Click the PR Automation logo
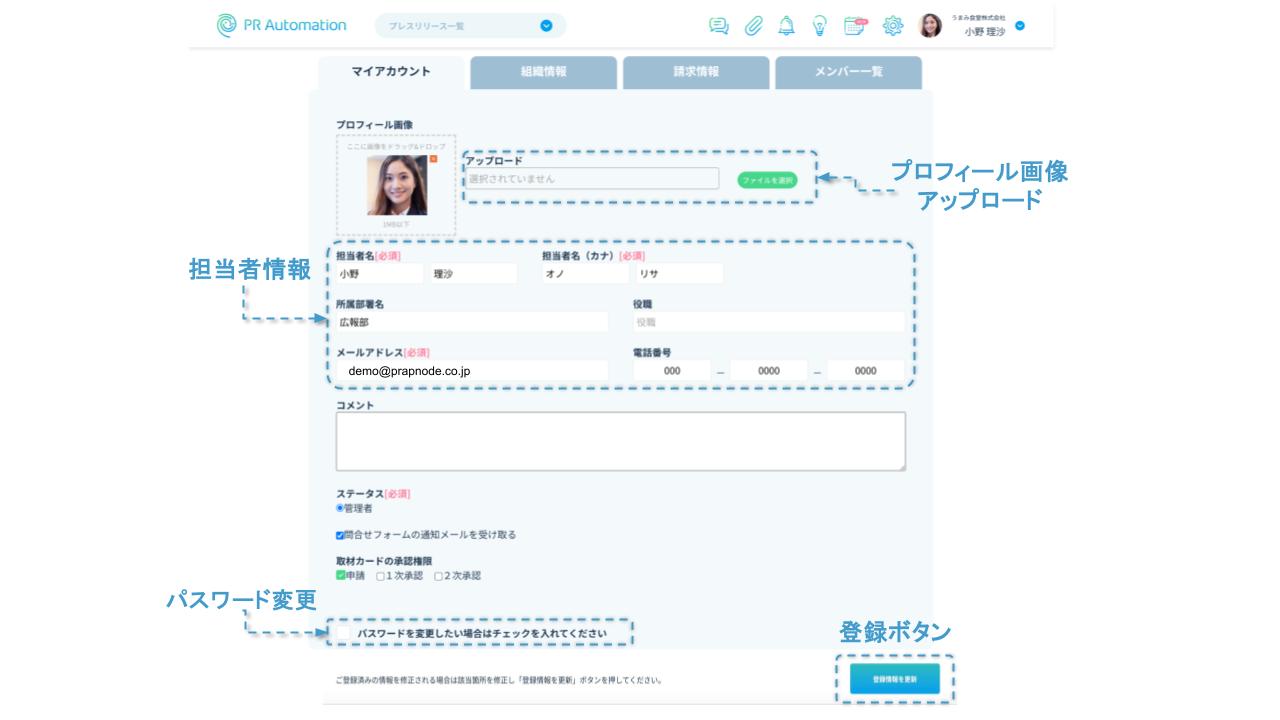Image resolution: width=1280 pixels, height=720 pixels. [x=282, y=25]
